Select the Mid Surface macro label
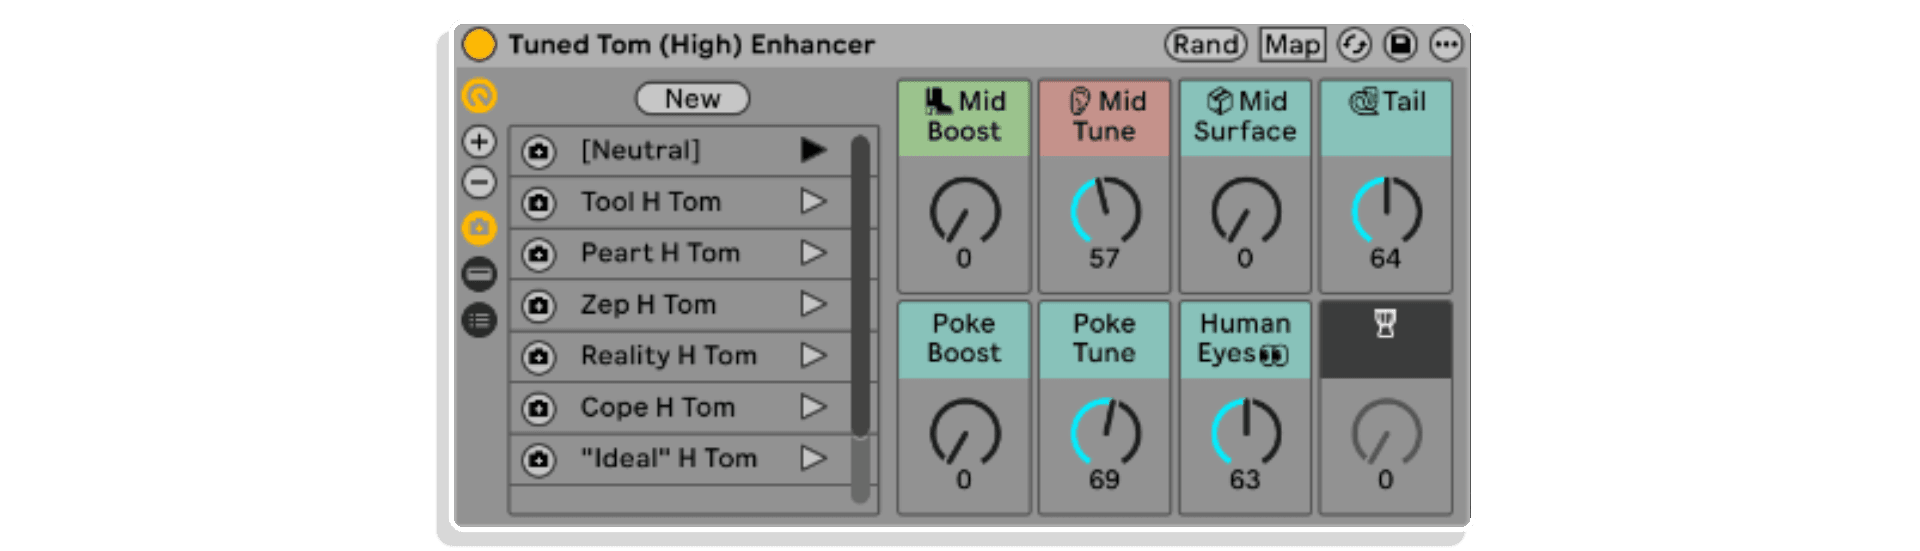 (x=1245, y=118)
